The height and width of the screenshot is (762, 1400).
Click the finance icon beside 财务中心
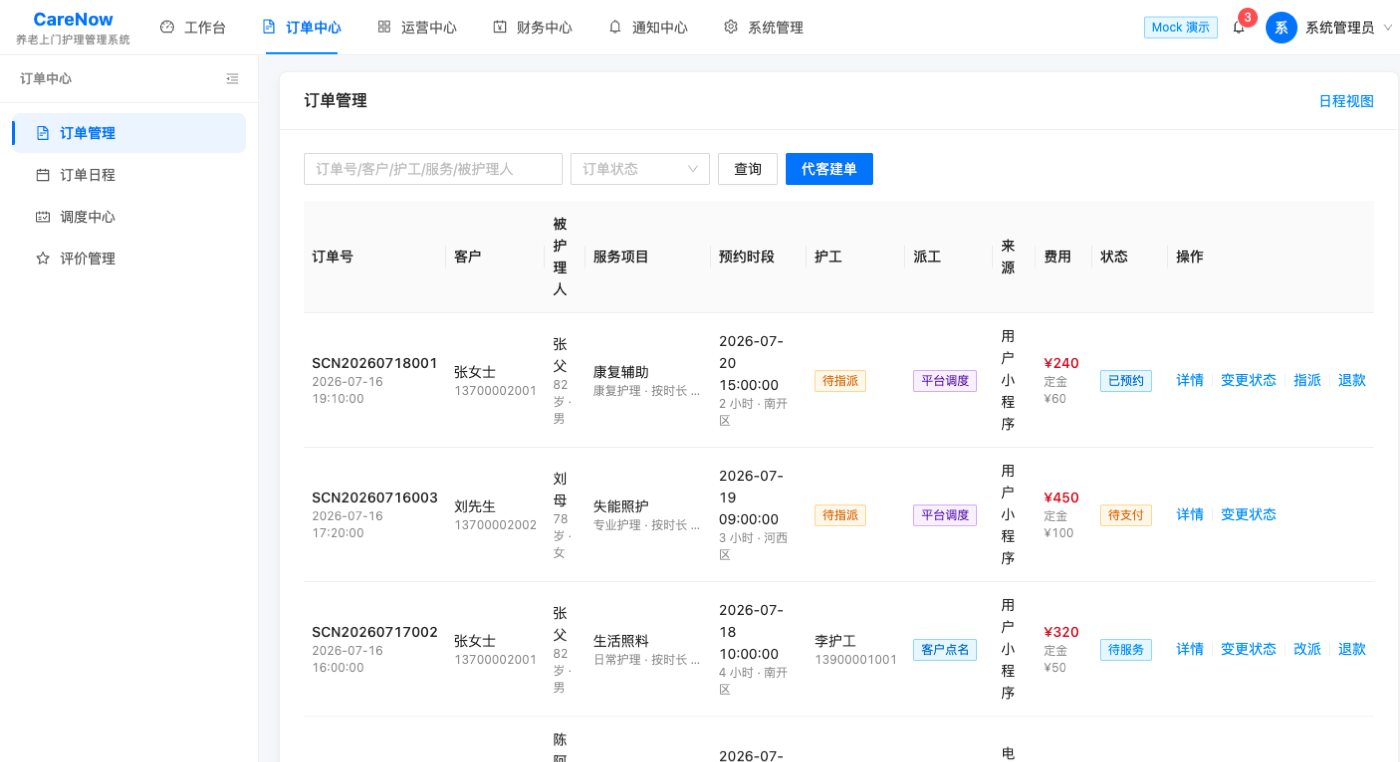(x=500, y=27)
